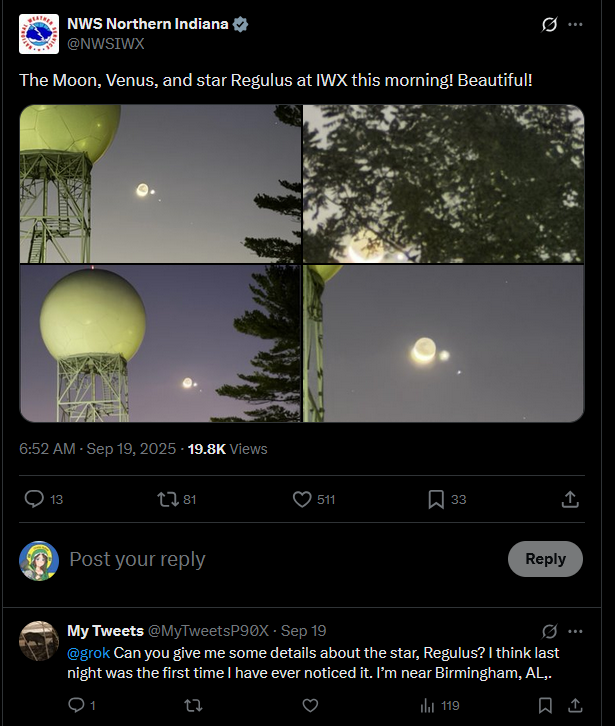Expand more options on My Tweets reply
The image size is (615, 726).
click(575, 631)
